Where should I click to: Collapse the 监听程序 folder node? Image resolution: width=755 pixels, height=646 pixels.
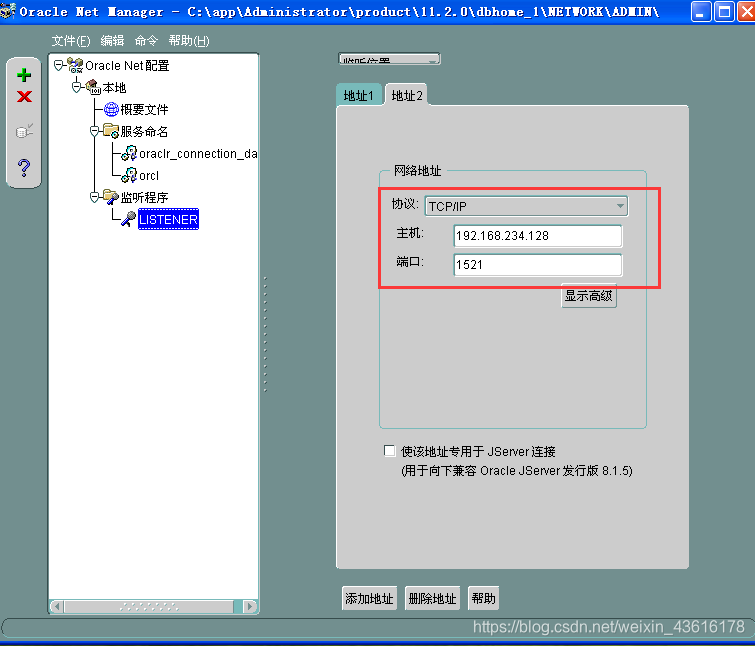(x=94, y=197)
